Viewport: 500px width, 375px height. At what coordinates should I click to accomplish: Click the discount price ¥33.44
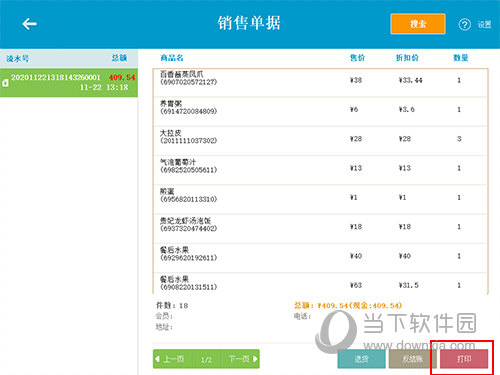click(x=410, y=80)
